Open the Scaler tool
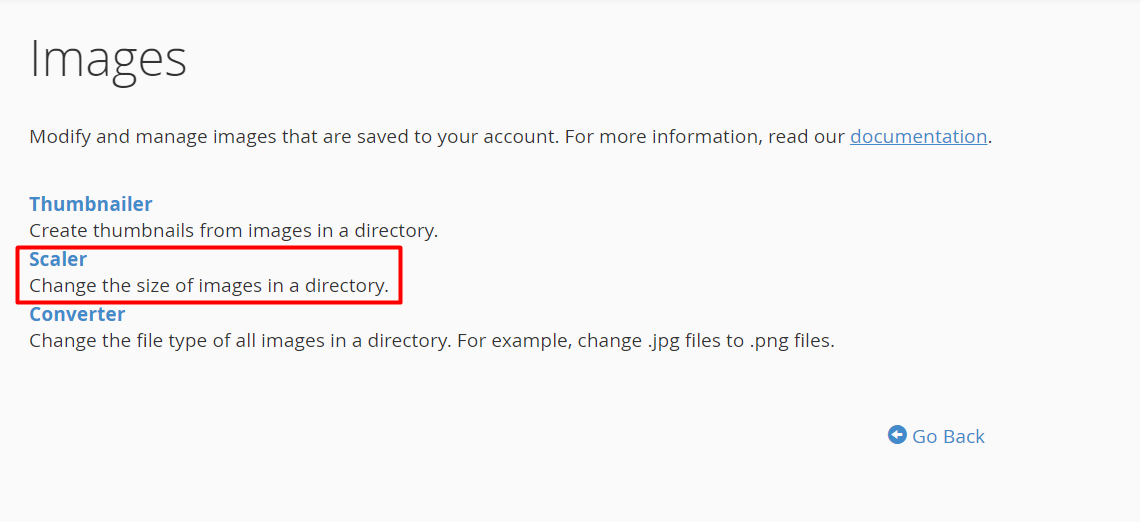The image size is (1140, 522). click(x=58, y=259)
